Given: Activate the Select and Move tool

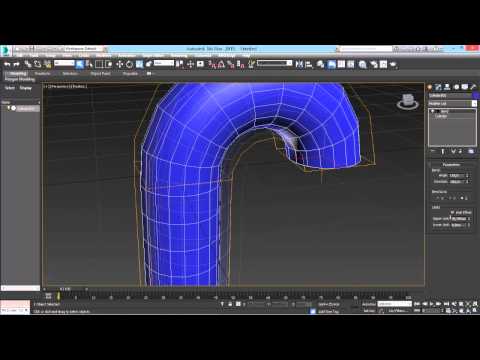Looking at the screenshot, I should click(120, 64).
